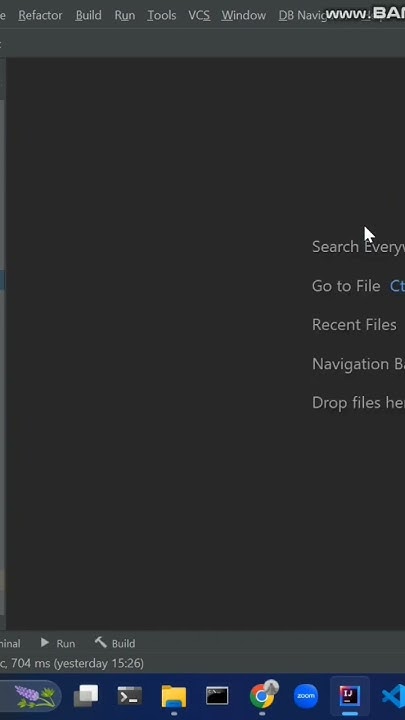Image resolution: width=405 pixels, height=720 pixels.
Task: Open the Terminal tool window tab
Action: [x=10, y=644]
